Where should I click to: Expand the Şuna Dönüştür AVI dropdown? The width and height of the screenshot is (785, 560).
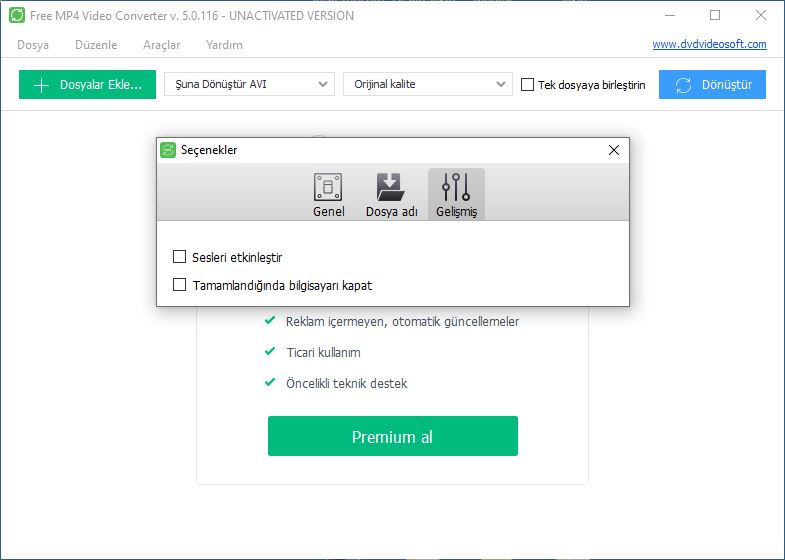point(249,84)
